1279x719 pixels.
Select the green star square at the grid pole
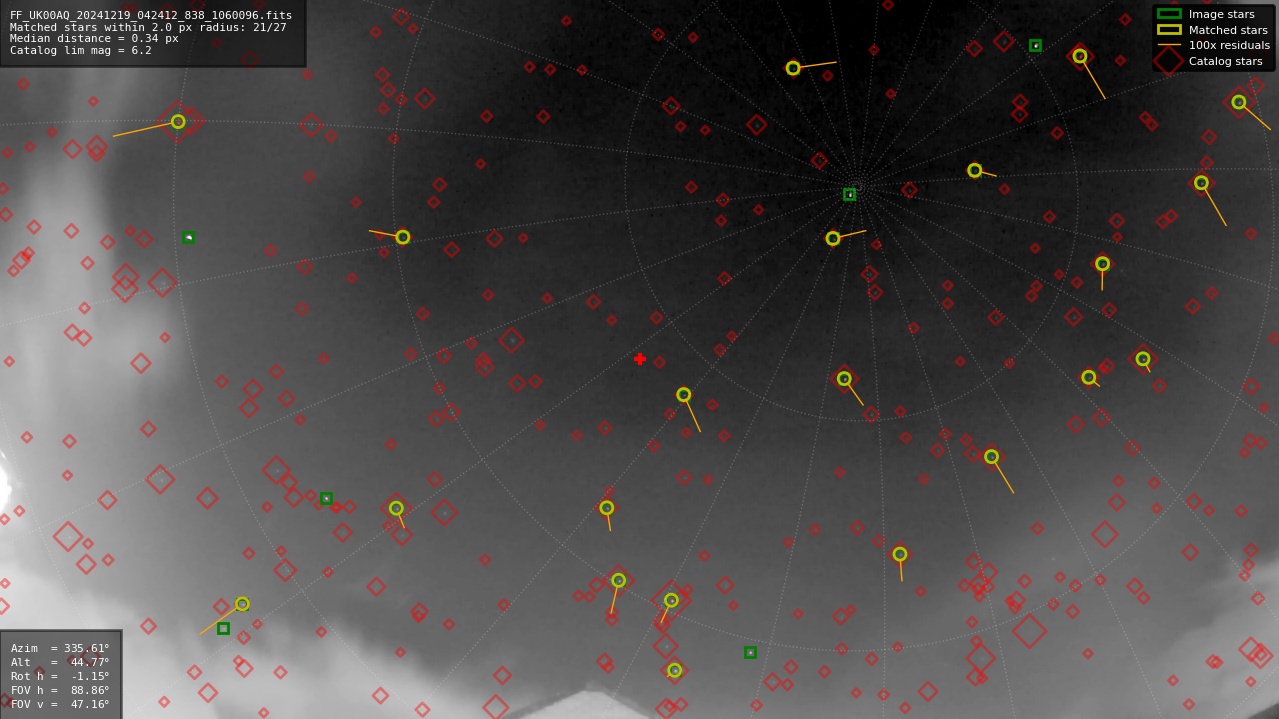pos(849,194)
